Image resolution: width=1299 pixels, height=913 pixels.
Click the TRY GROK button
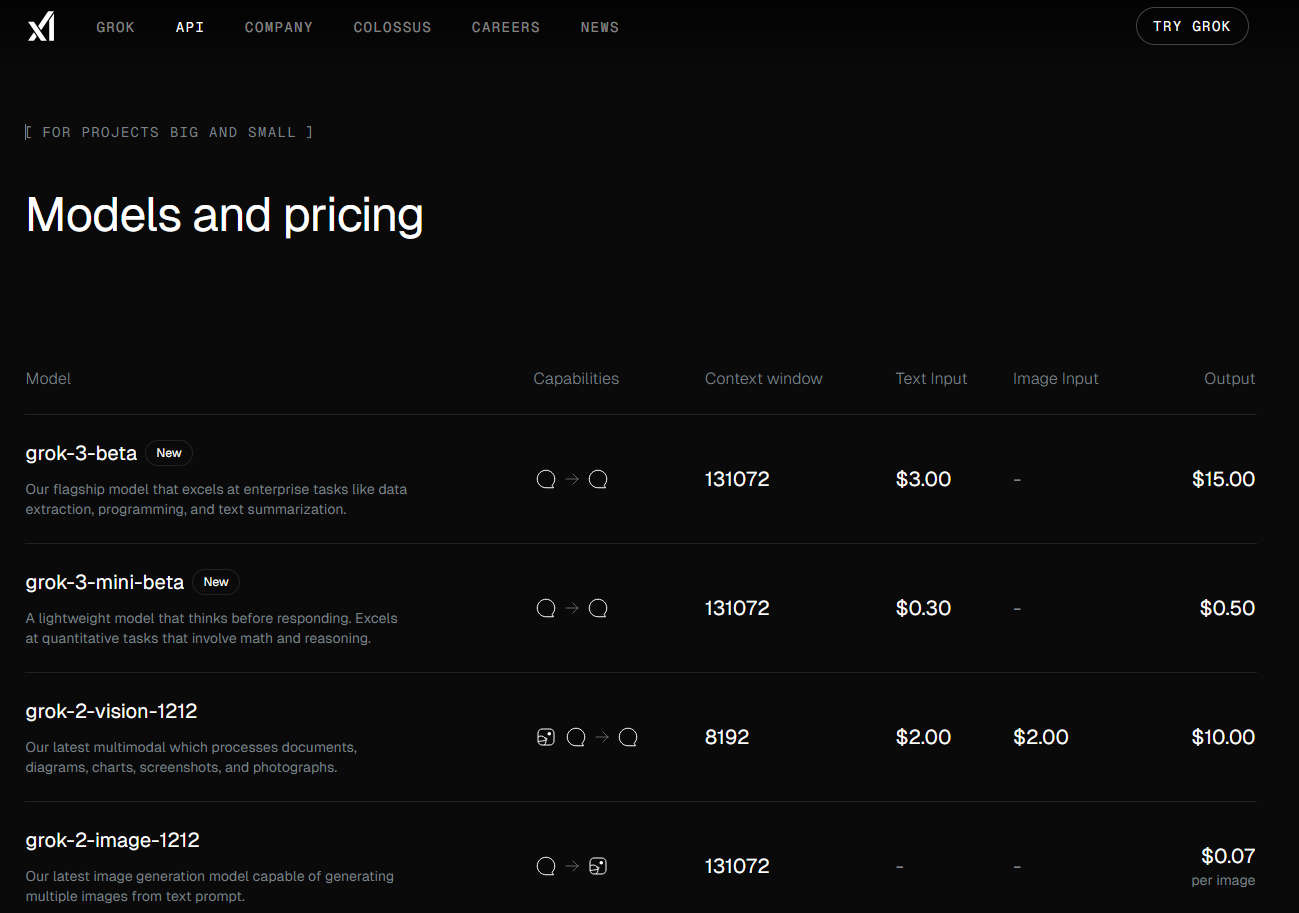[x=1192, y=26]
